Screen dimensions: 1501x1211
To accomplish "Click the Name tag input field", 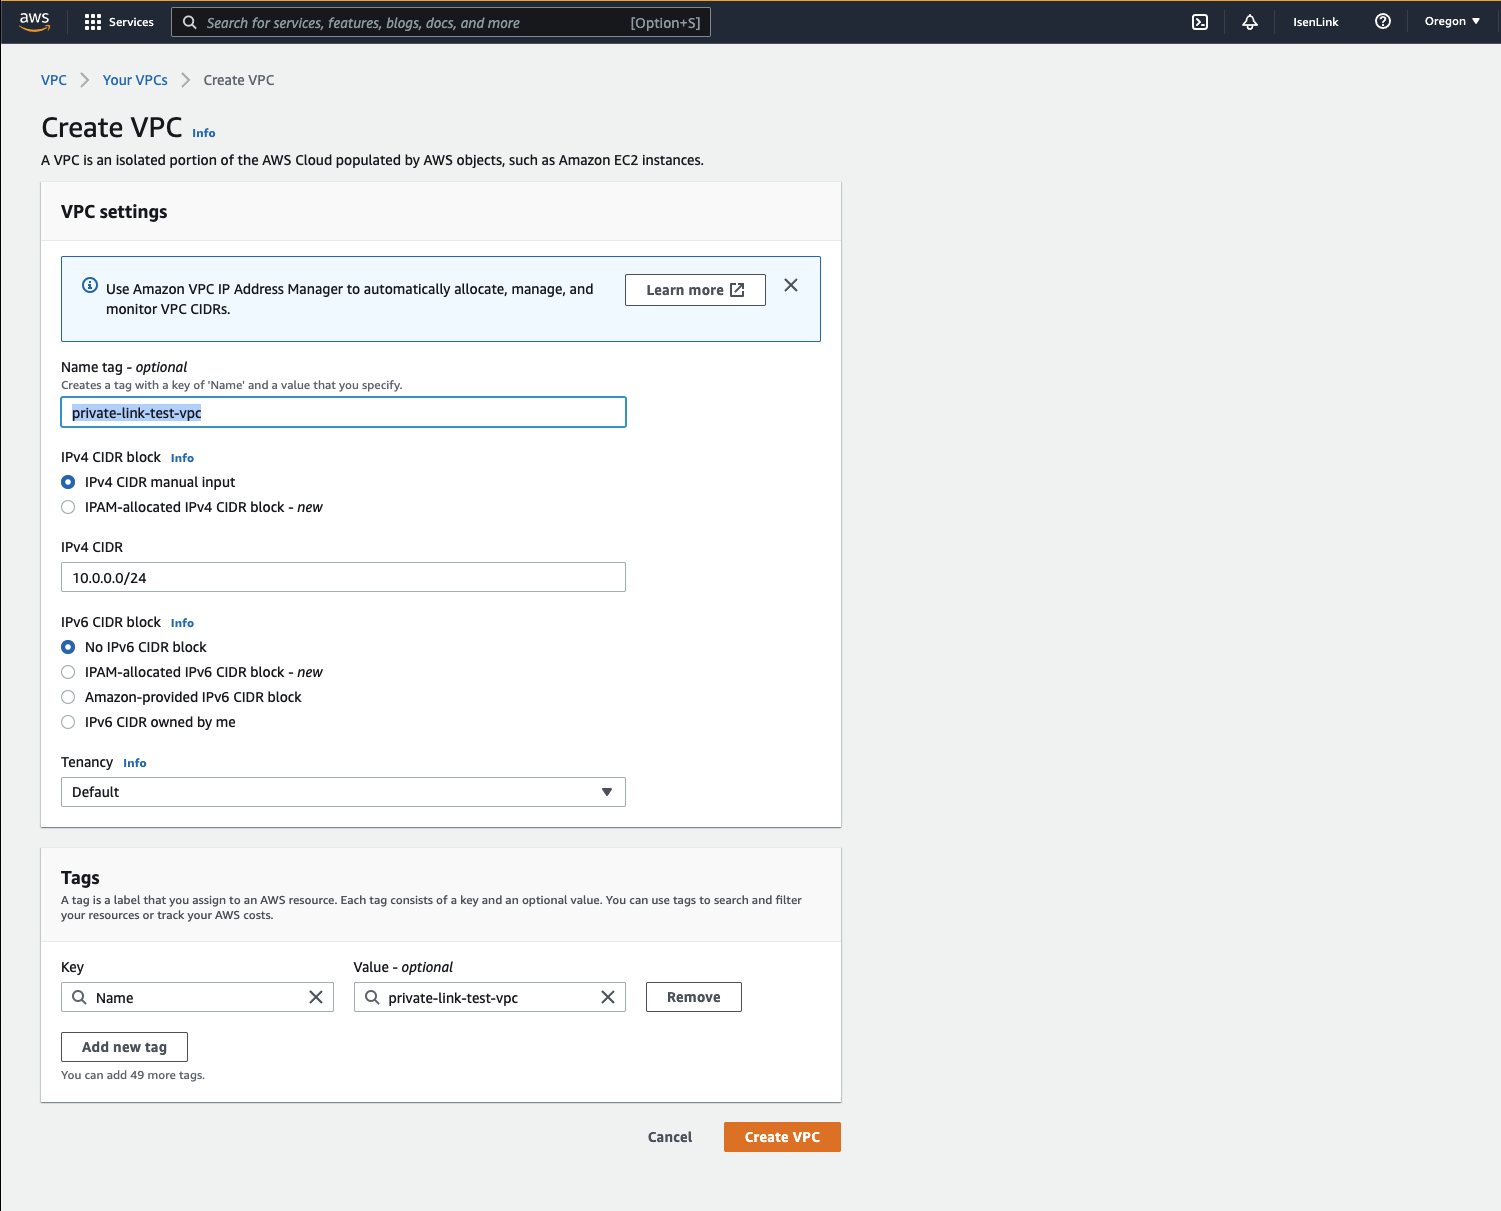I will (x=343, y=412).
